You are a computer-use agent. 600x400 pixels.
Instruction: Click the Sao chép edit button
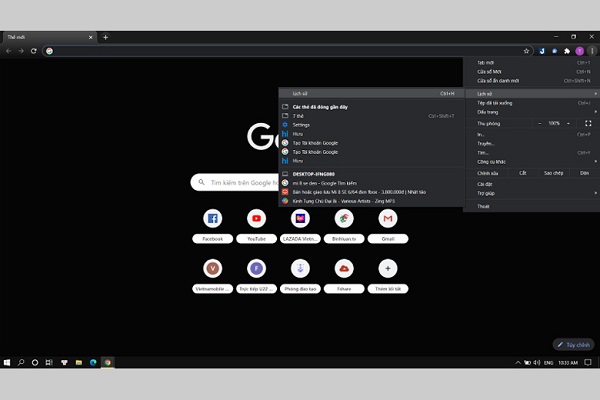pos(553,173)
